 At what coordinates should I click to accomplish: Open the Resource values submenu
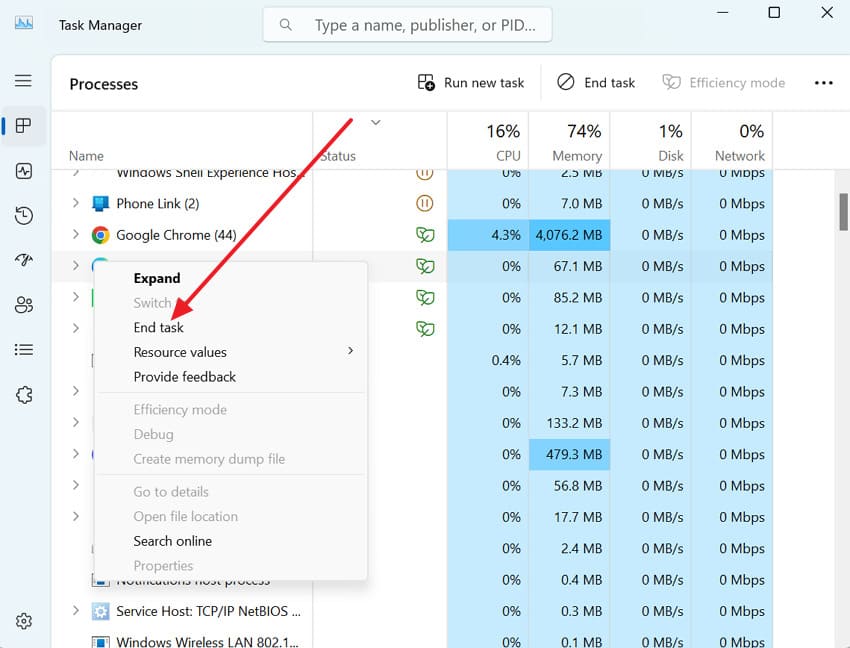(x=180, y=352)
